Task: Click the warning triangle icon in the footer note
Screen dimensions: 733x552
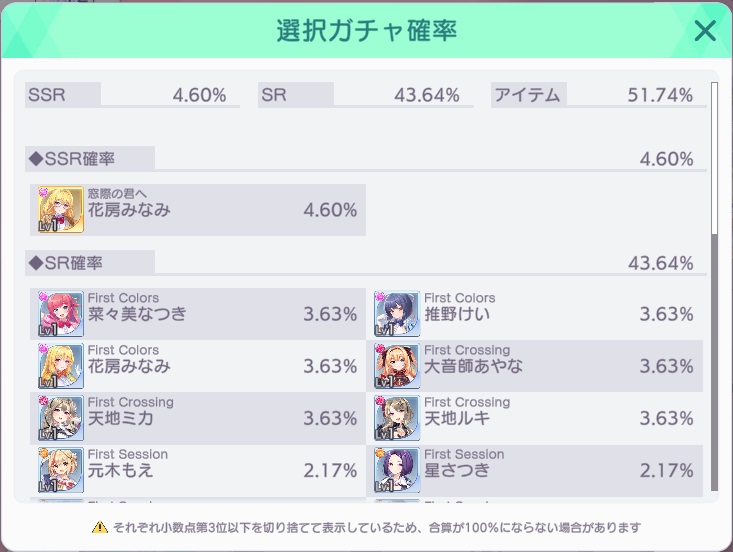Action: coord(100,528)
